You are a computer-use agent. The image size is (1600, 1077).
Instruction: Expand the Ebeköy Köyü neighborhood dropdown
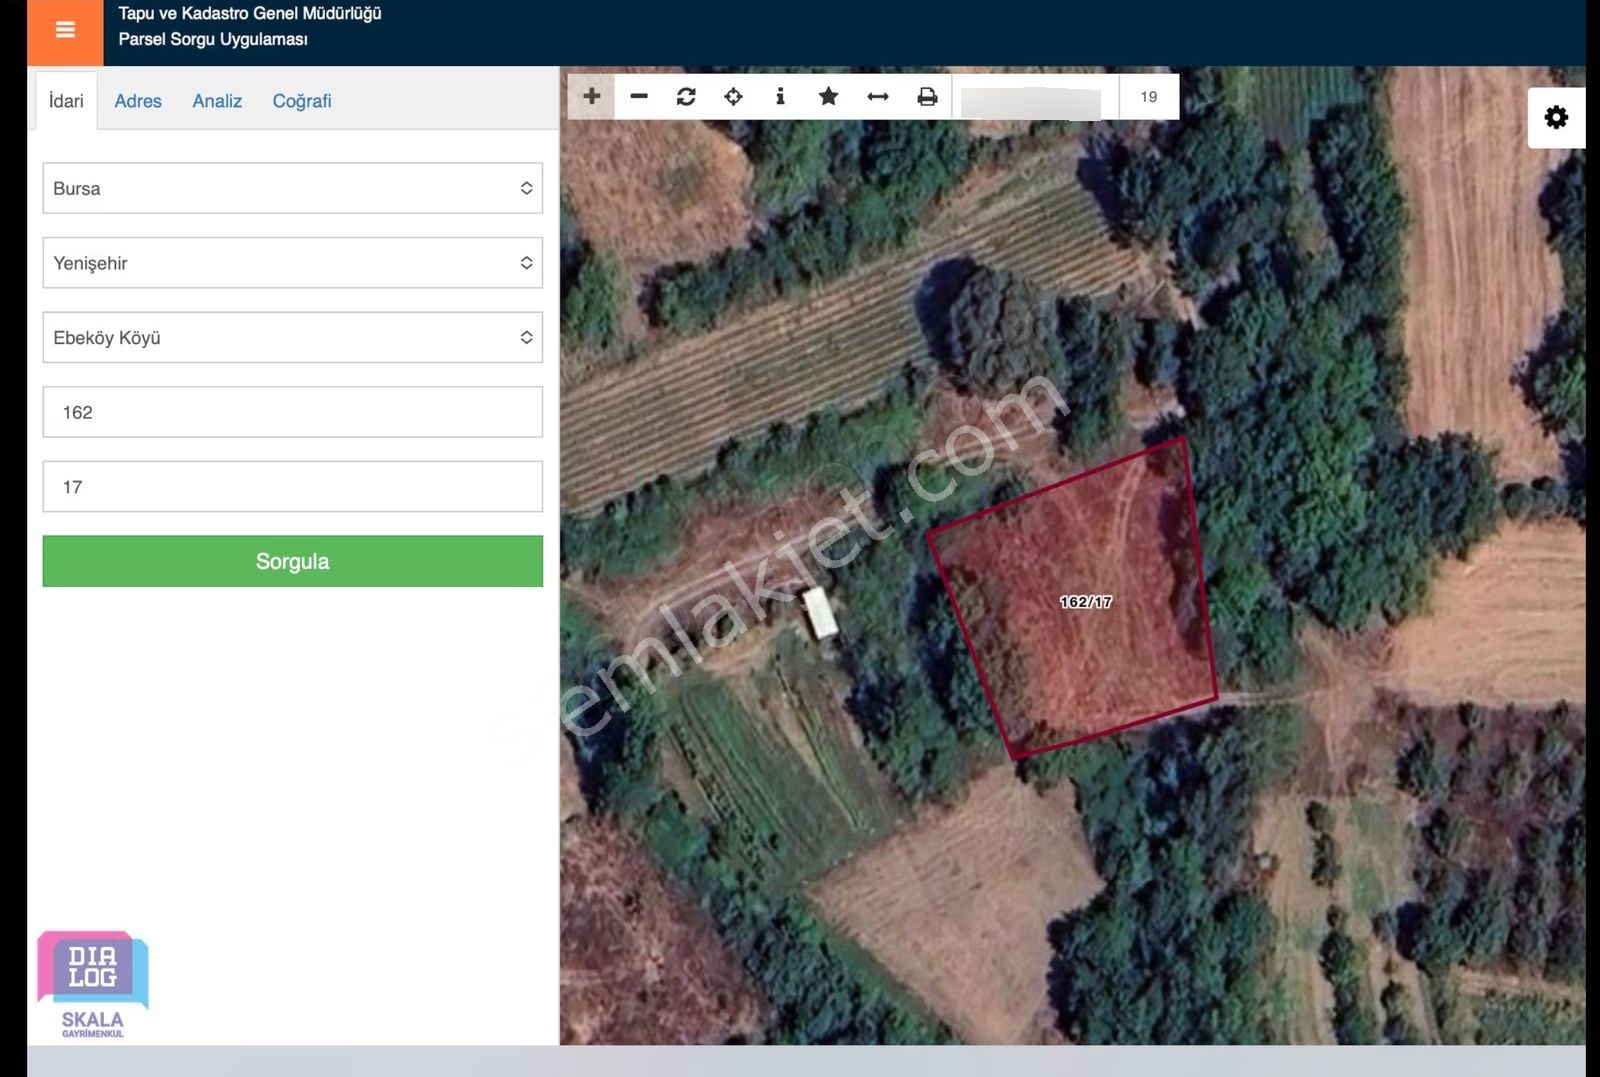pos(292,338)
